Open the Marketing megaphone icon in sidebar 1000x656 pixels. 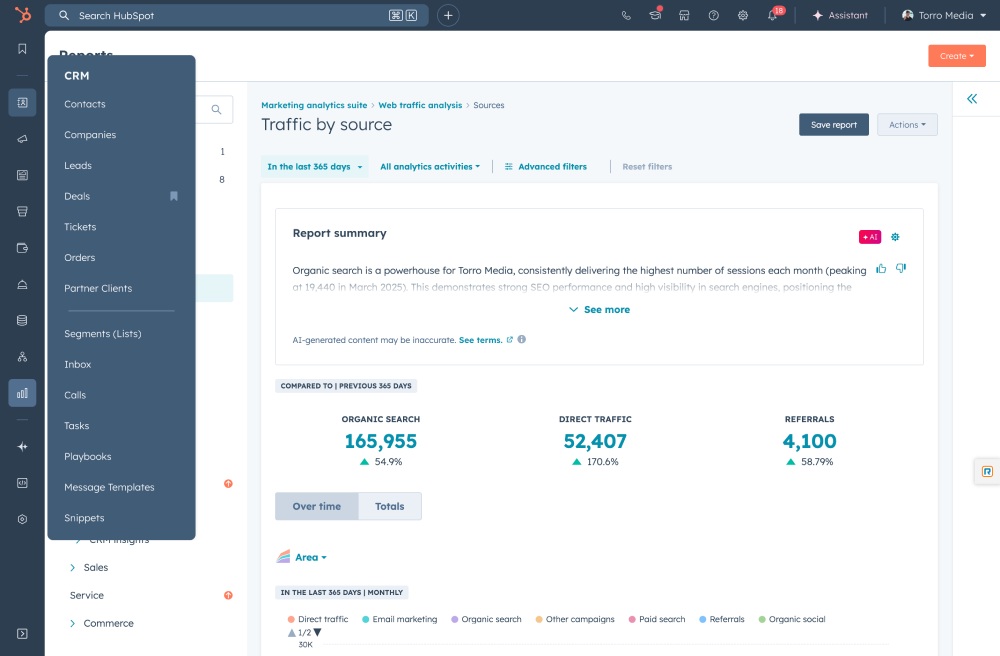(22, 140)
